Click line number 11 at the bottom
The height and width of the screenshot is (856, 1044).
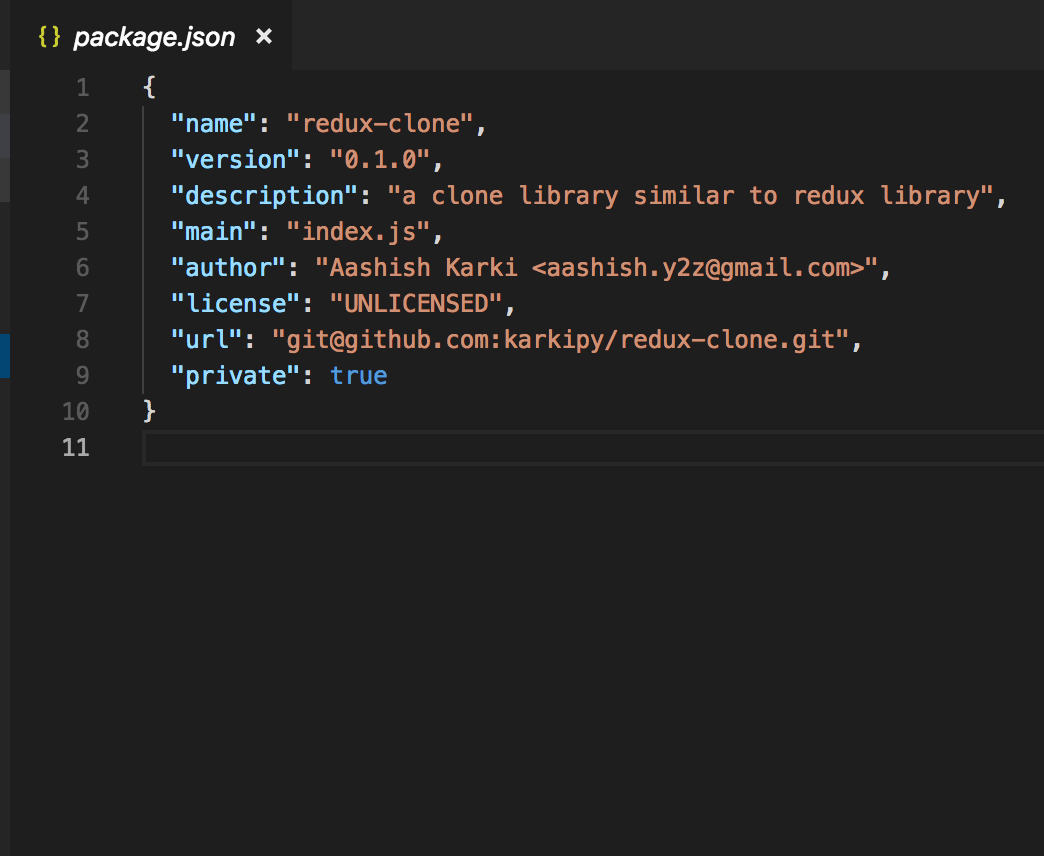[75, 447]
